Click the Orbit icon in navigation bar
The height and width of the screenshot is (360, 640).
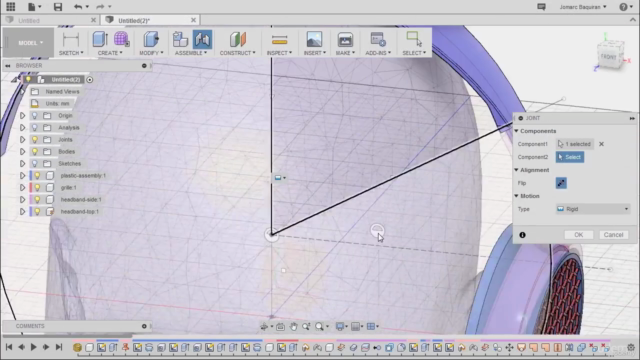[264, 326]
